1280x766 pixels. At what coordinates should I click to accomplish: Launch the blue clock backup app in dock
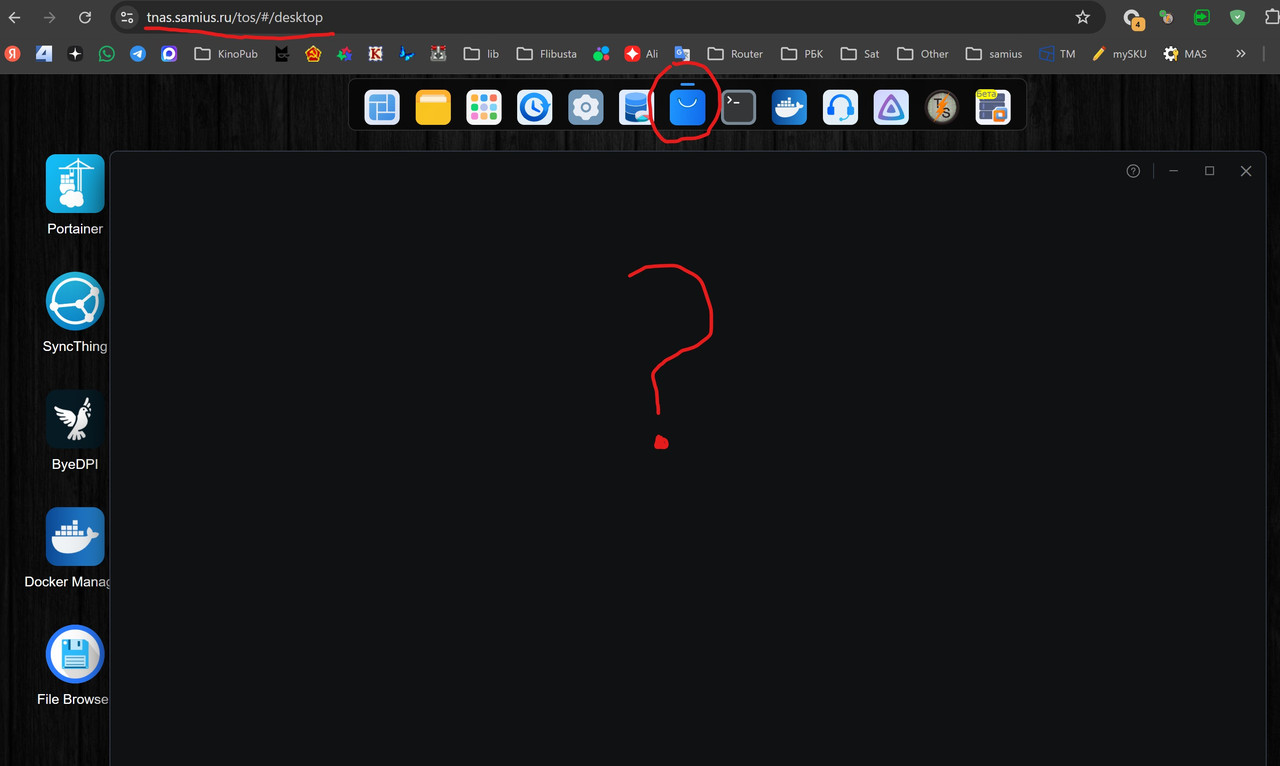pos(535,107)
